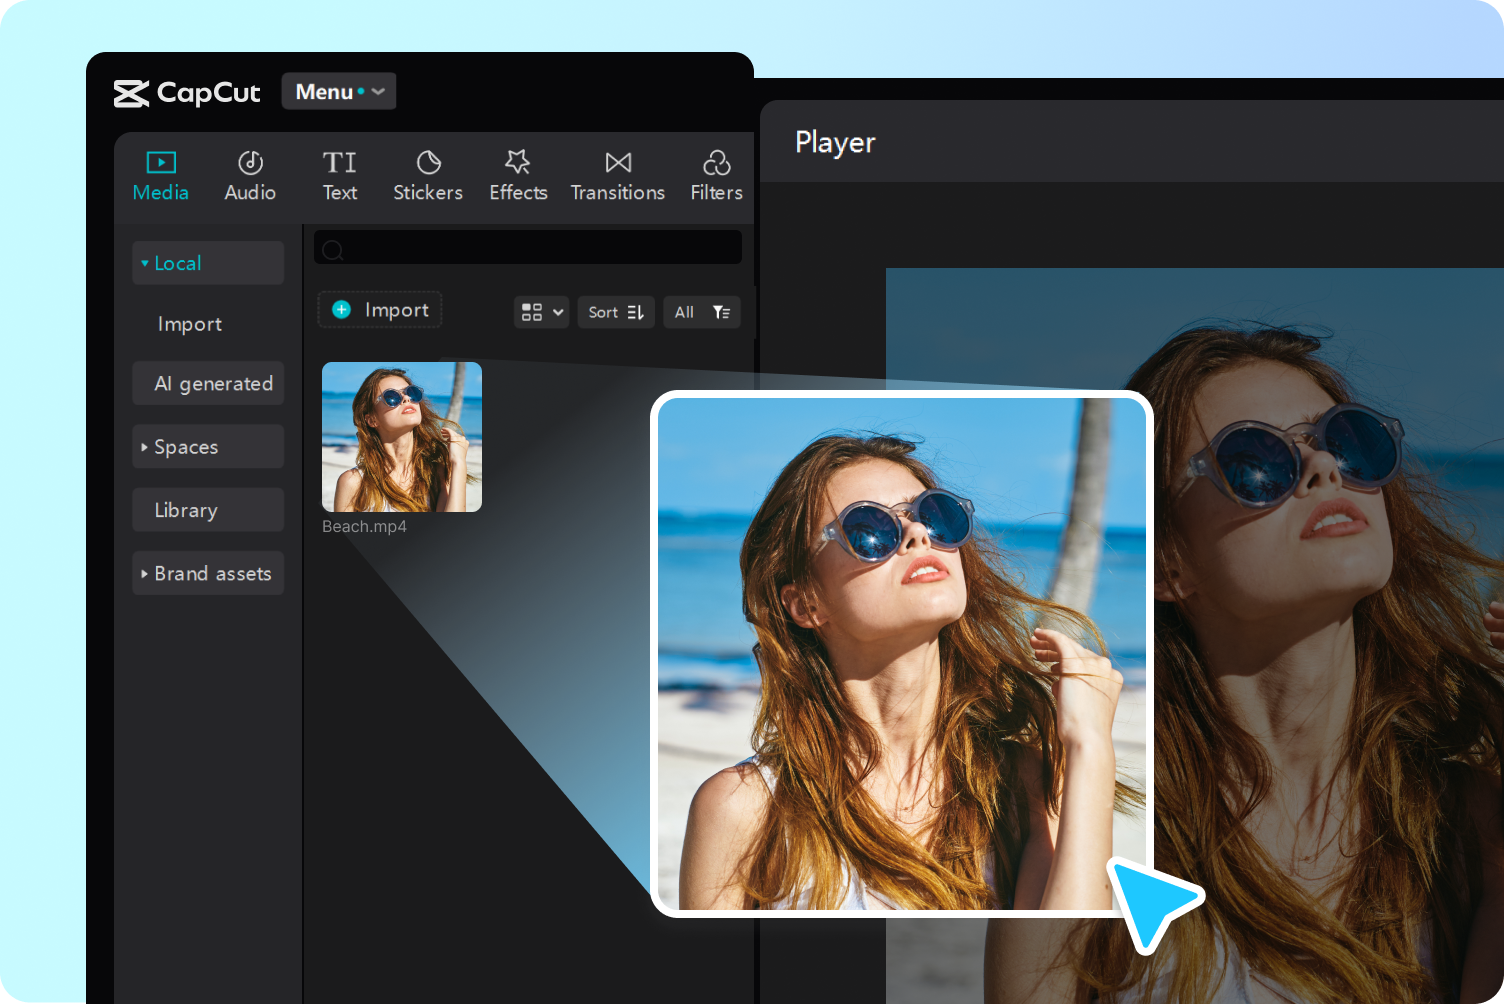The width and height of the screenshot is (1504, 1004).
Task: Open the Media panel
Action: [160, 175]
